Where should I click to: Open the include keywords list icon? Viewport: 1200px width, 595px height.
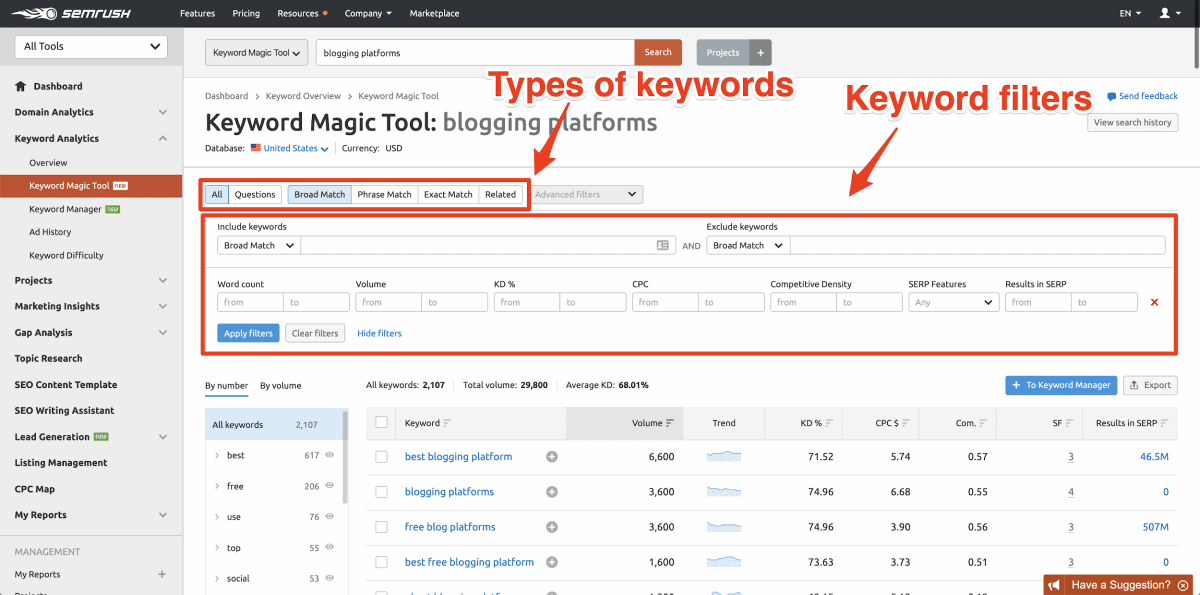(663, 245)
